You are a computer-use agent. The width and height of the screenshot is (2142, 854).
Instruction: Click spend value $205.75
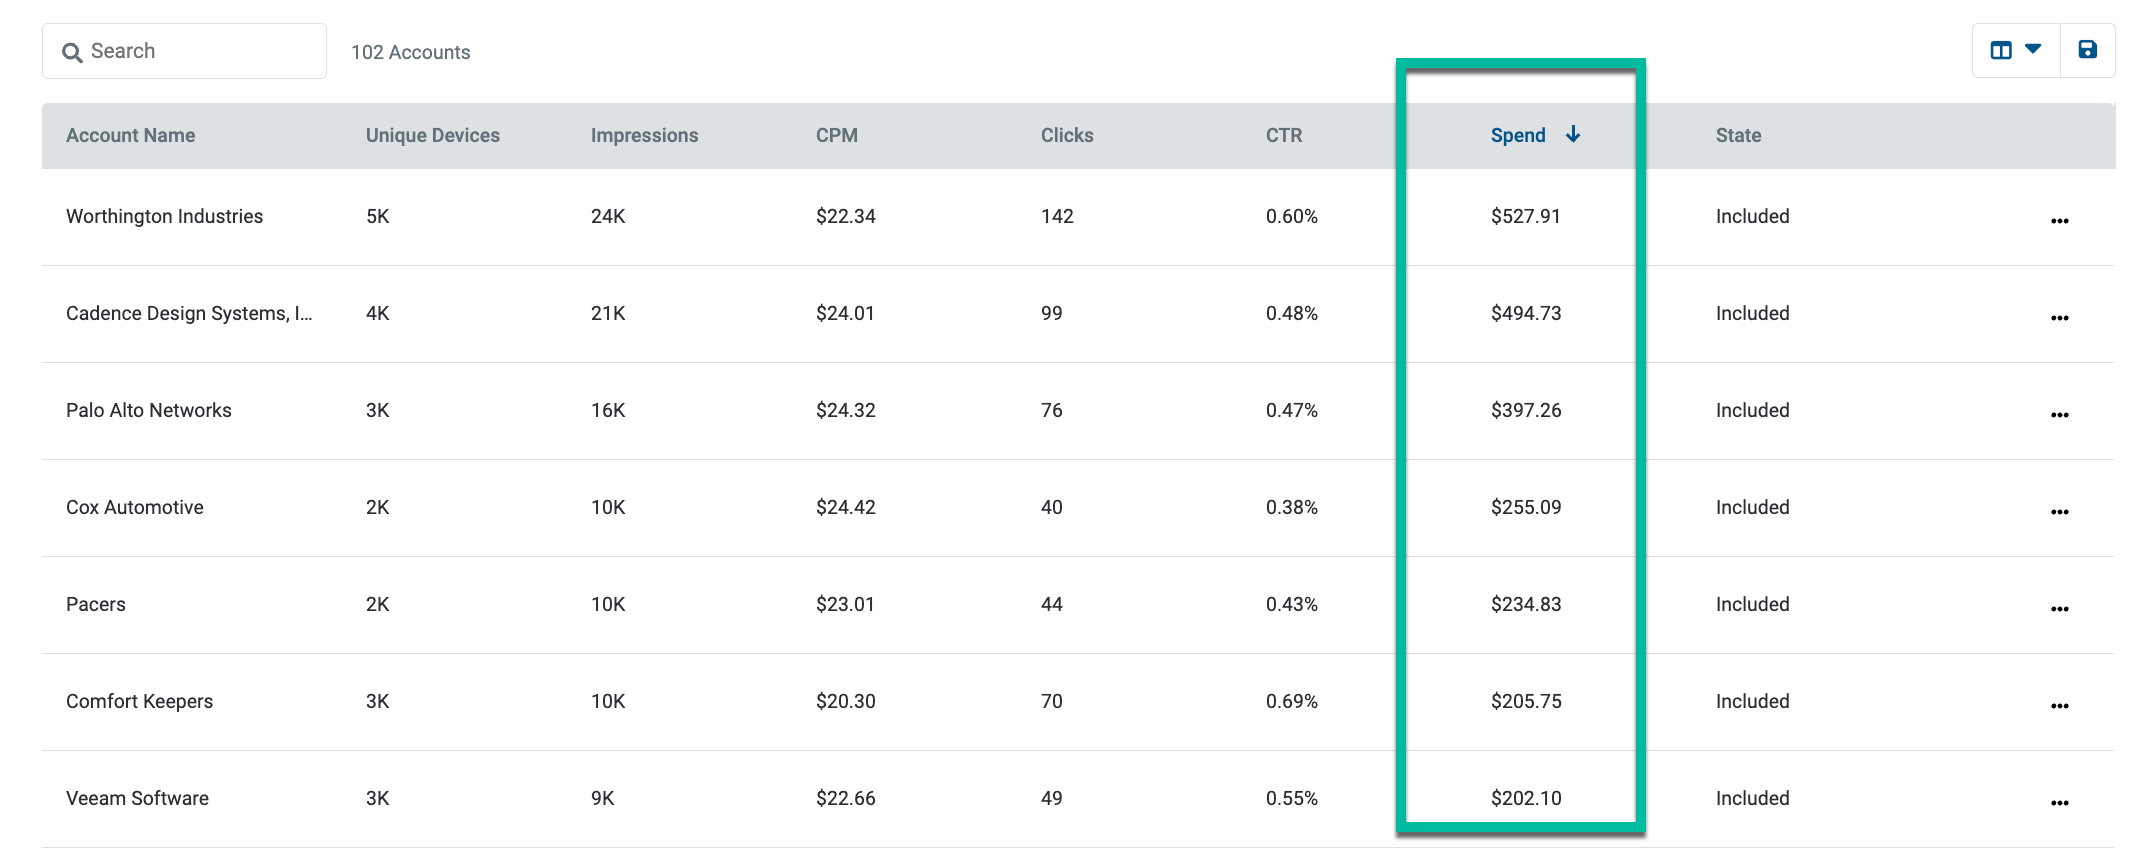tap(1526, 701)
